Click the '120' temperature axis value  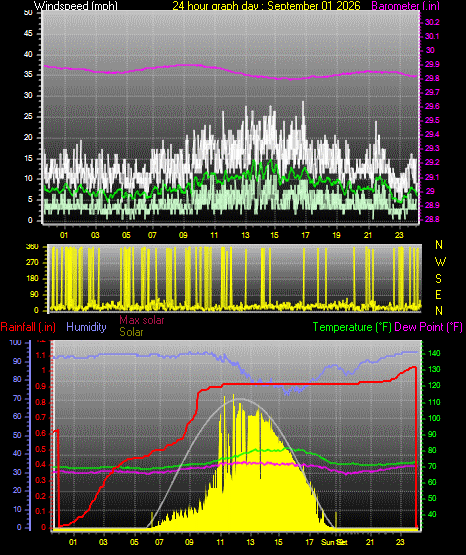(x=434, y=385)
